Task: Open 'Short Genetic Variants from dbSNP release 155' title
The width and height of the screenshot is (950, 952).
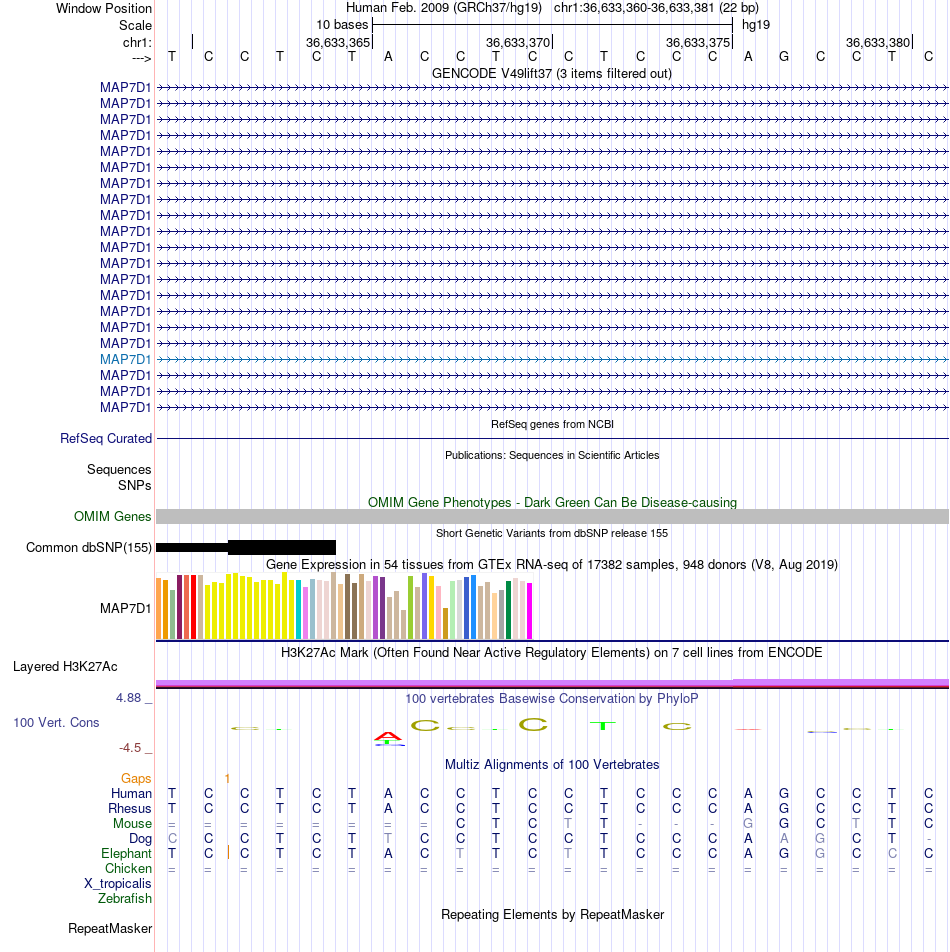Action: pos(552,533)
